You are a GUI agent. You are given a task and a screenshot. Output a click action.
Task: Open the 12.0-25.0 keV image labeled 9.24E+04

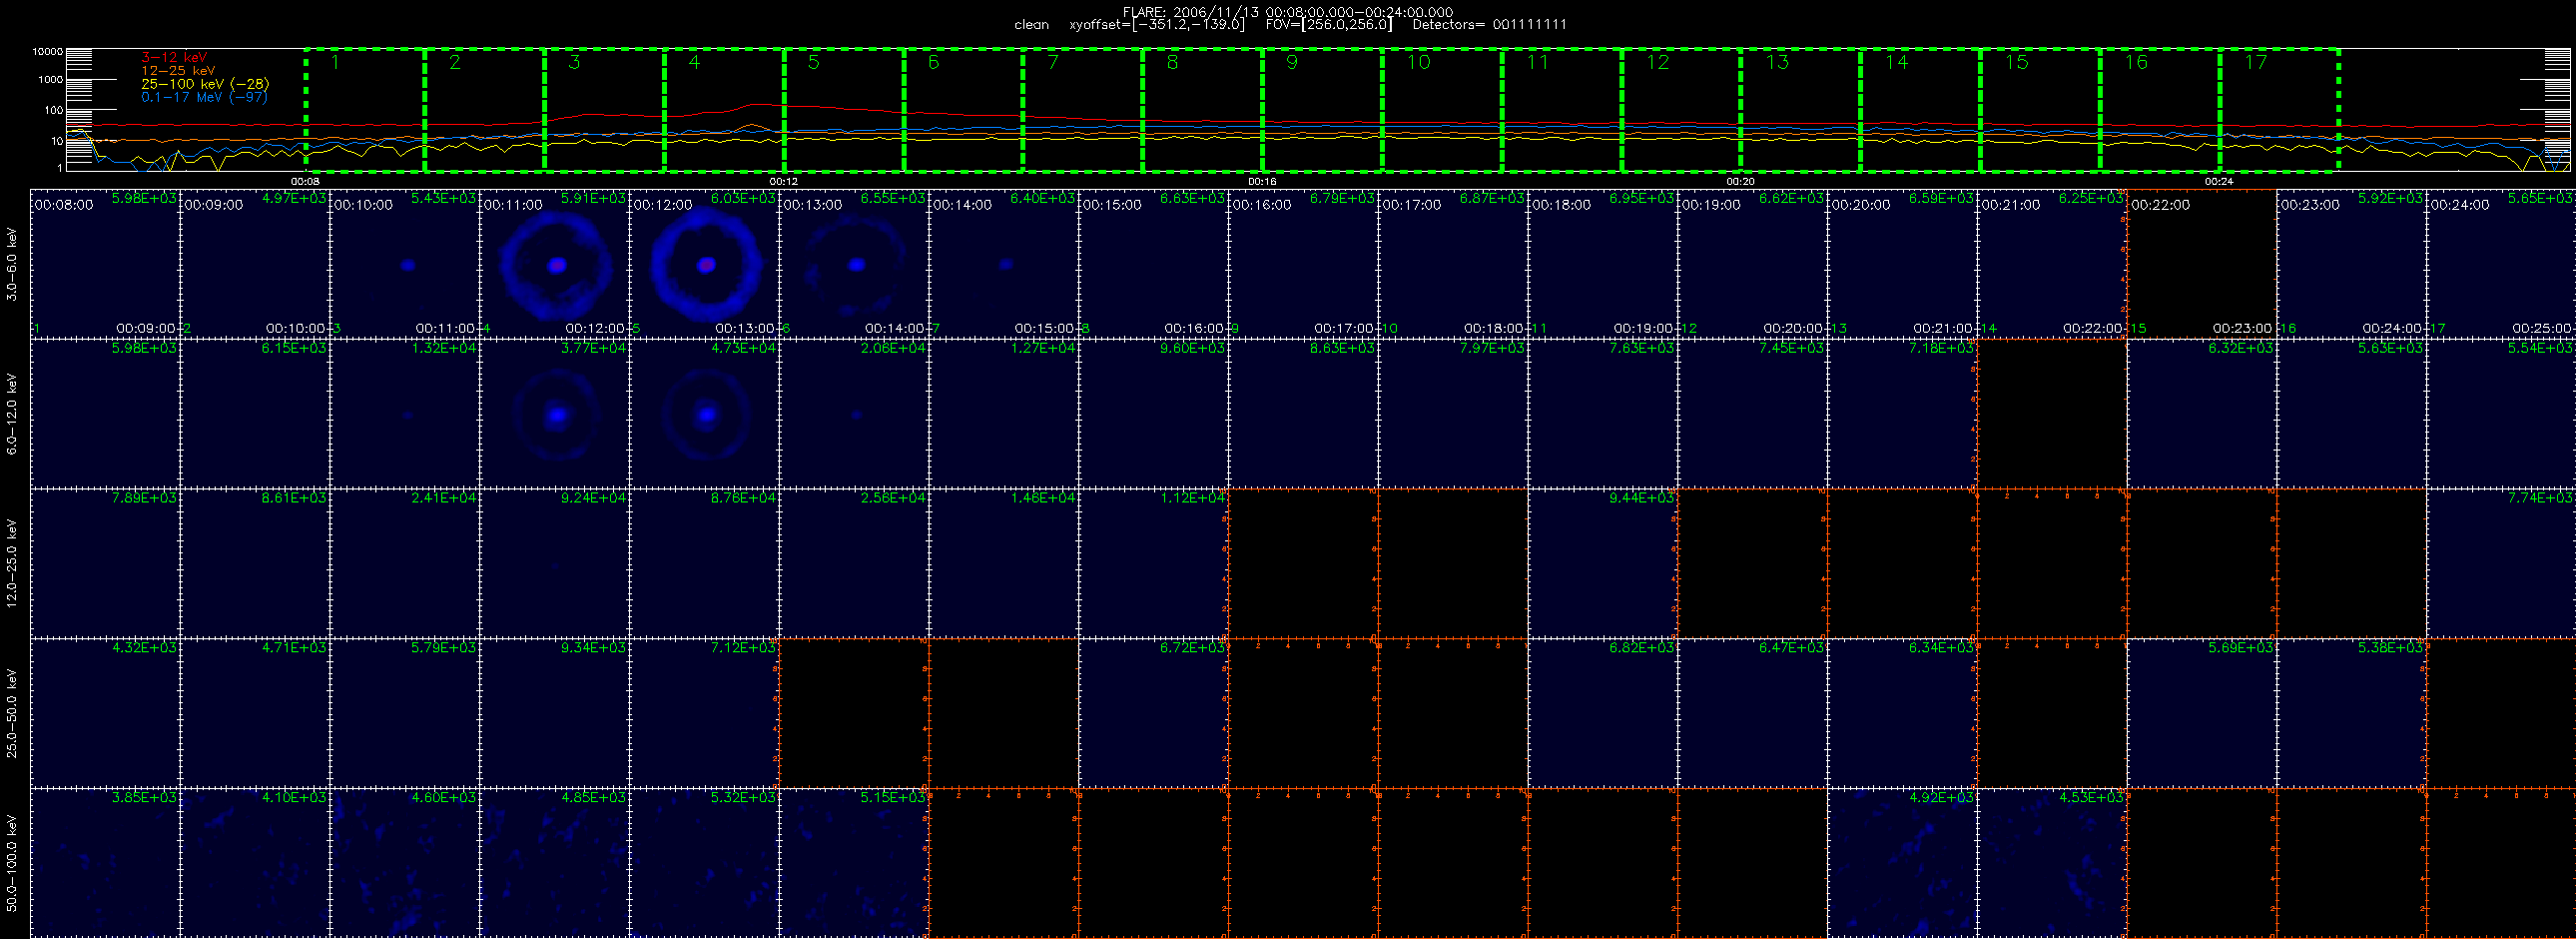pos(555,563)
